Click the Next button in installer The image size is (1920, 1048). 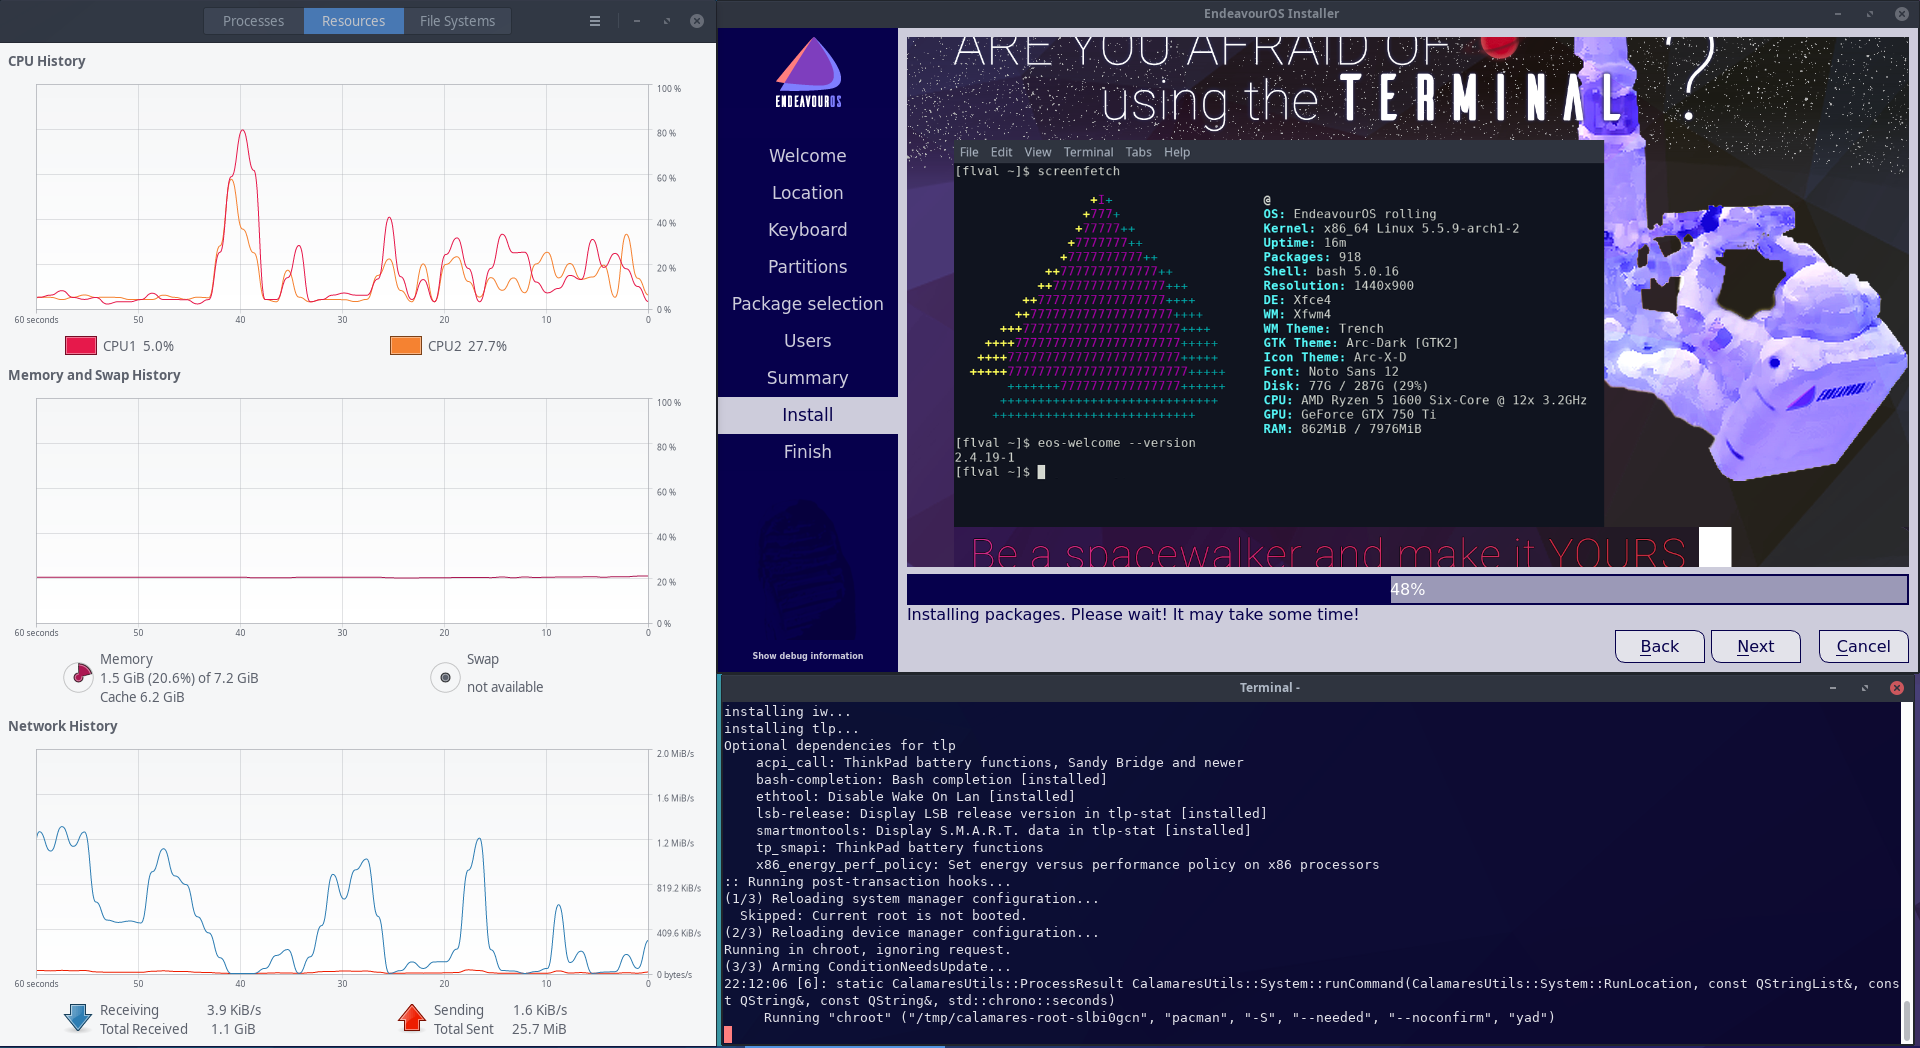tap(1756, 646)
